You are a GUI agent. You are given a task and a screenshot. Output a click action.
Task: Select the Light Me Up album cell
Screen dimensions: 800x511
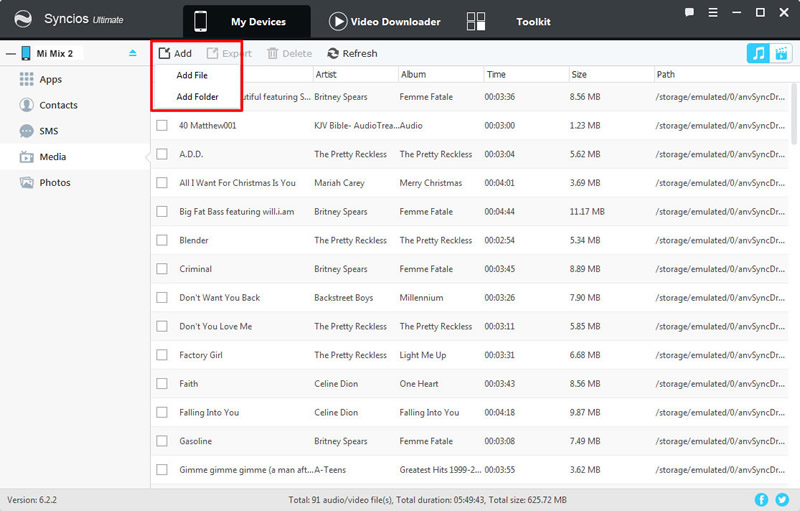(x=422, y=355)
